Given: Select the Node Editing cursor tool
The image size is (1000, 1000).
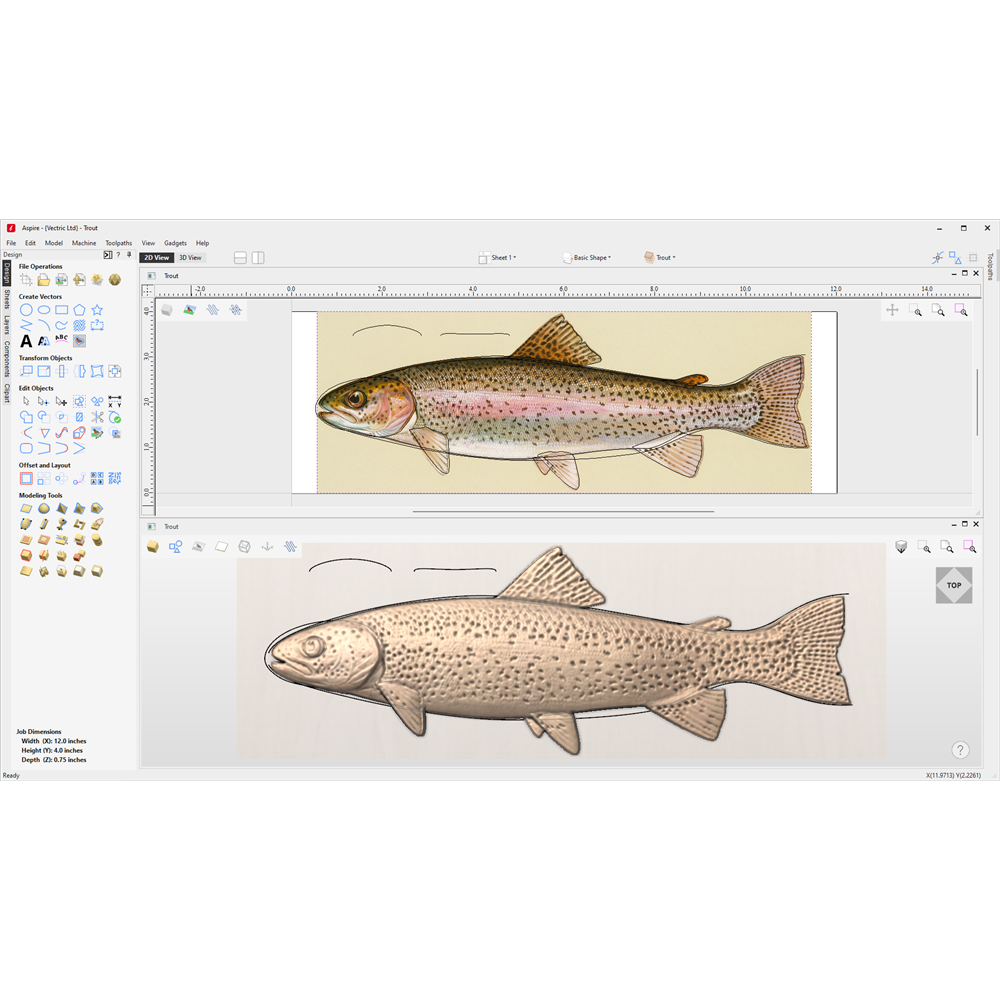Looking at the screenshot, I should 44,401.
